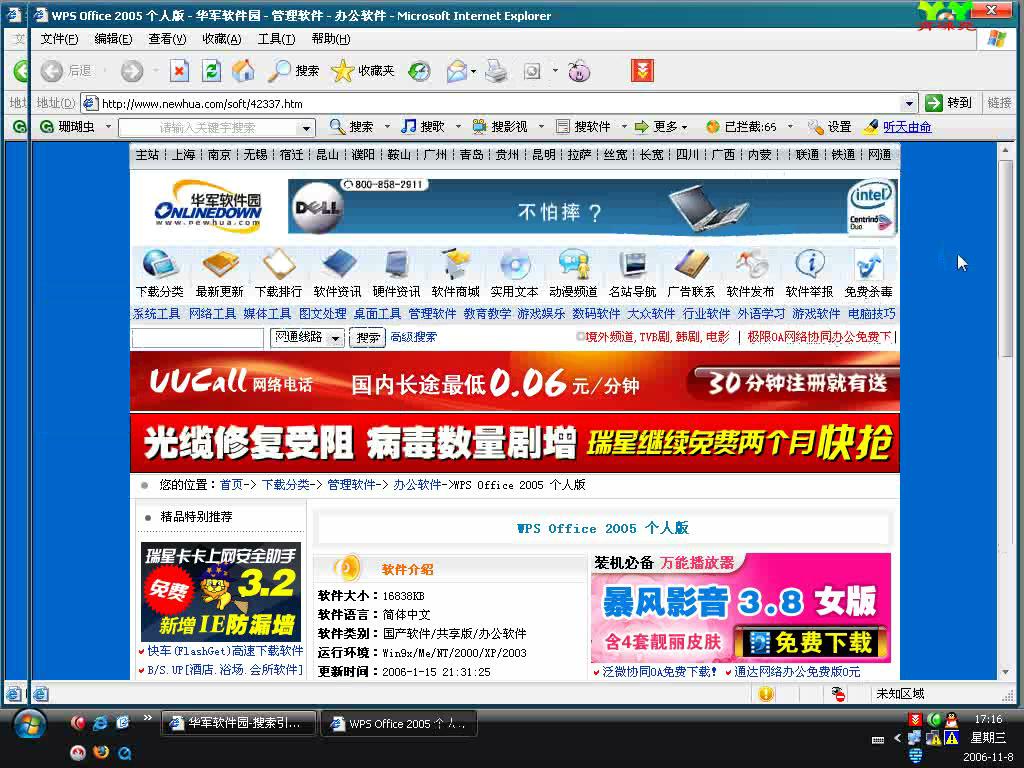Follow the 听天由命 link
Viewport: 1024px width, 768px height.
click(x=907, y=127)
